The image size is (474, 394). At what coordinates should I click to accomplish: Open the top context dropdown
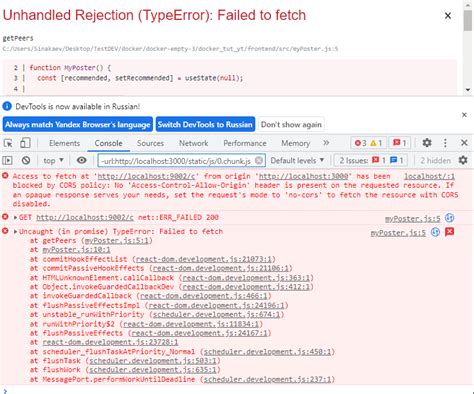pyautogui.click(x=53, y=161)
